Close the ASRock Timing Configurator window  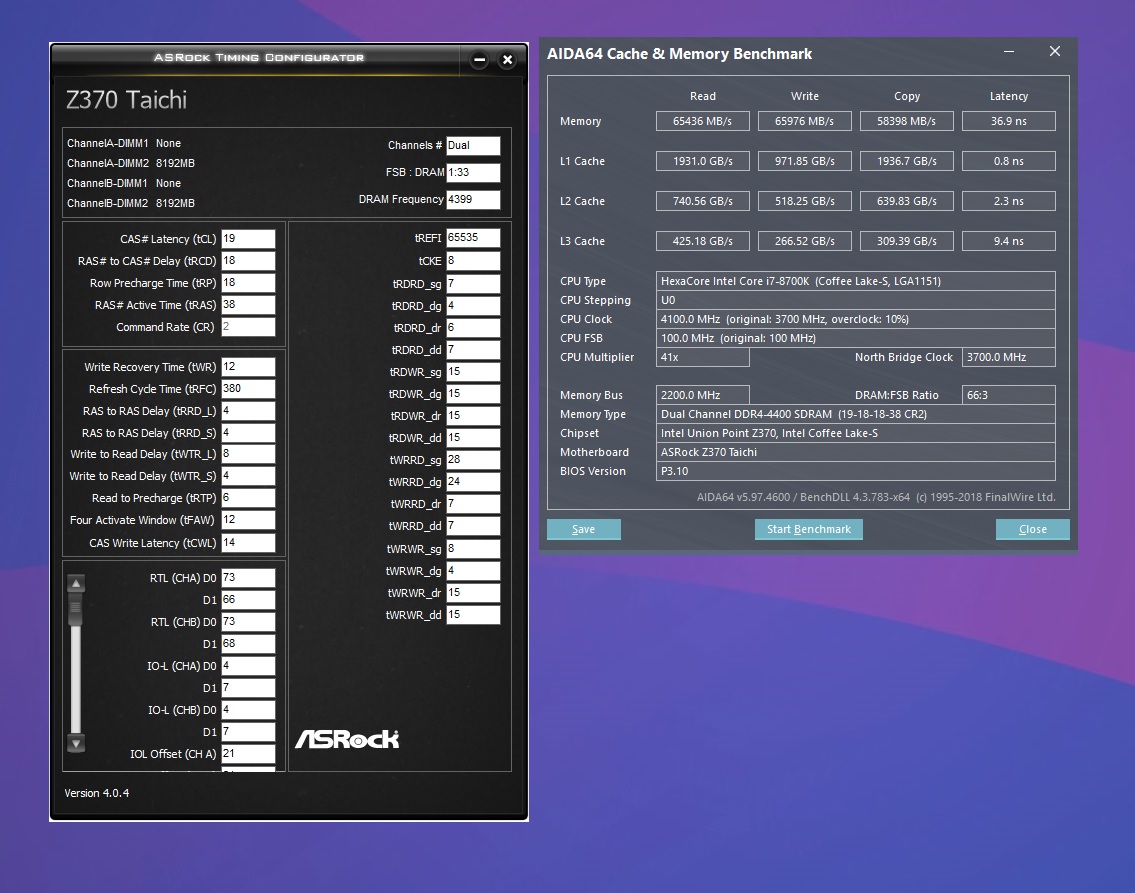(x=507, y=60)
